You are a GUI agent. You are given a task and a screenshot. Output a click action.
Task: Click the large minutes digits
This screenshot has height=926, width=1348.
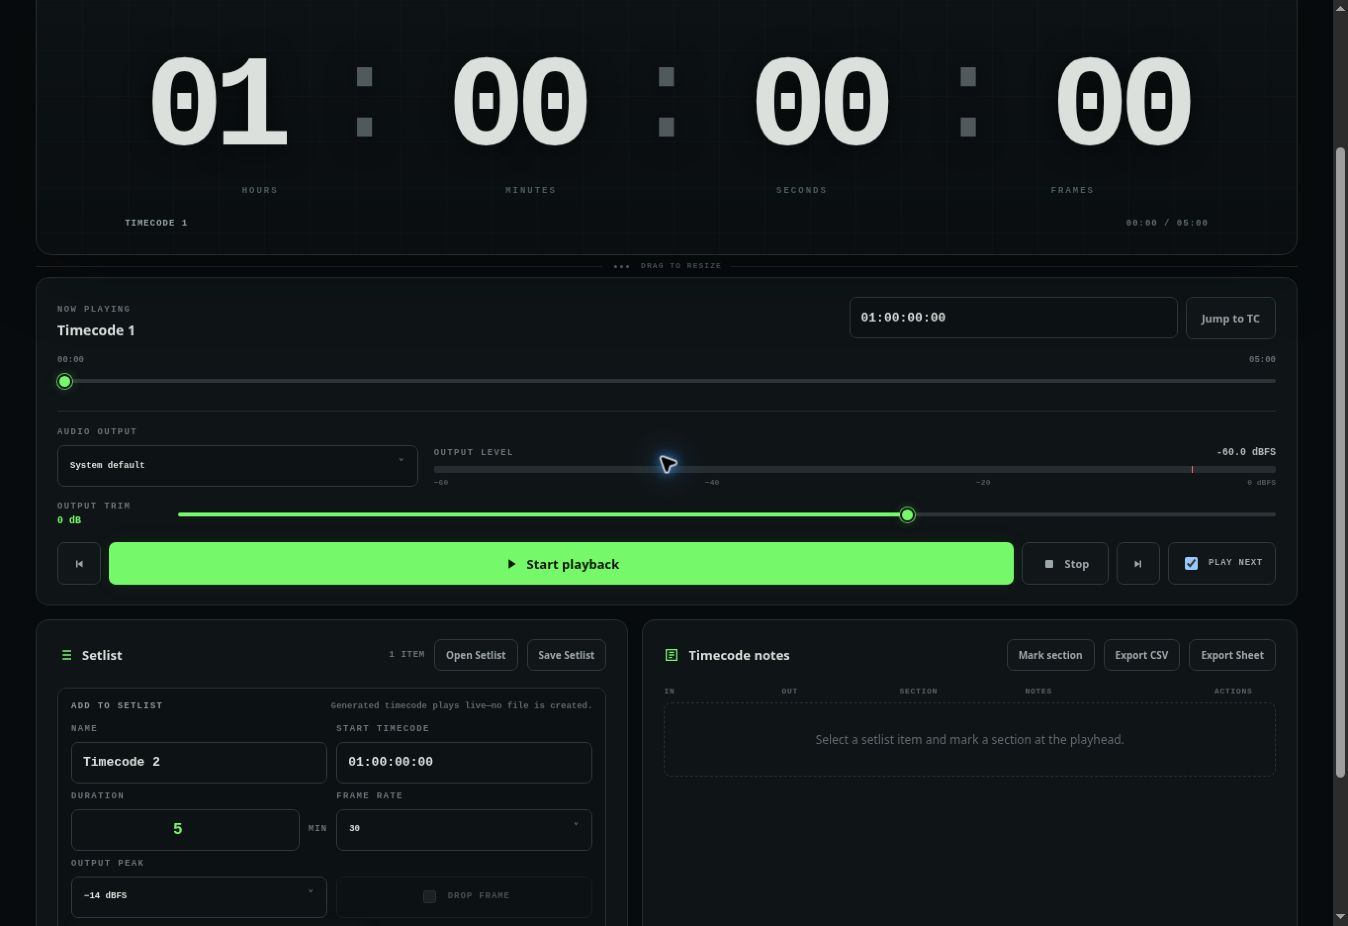520,102
